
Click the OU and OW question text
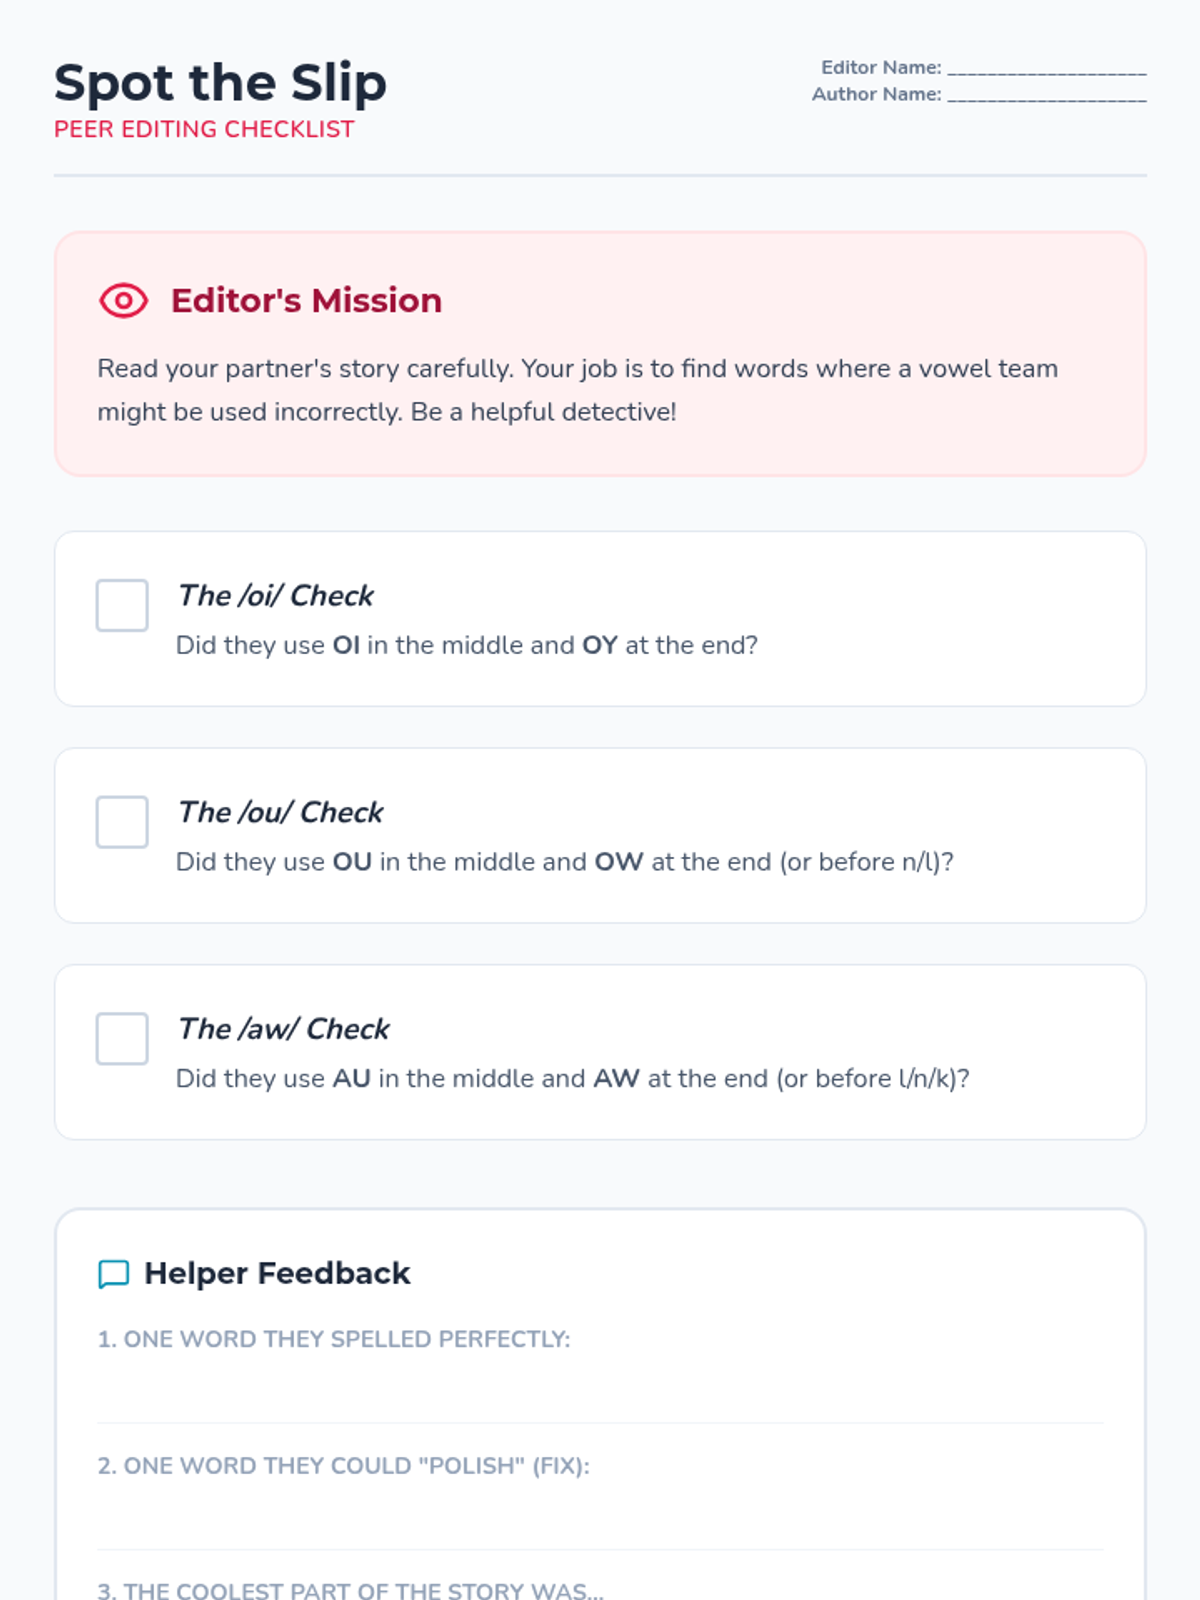tap(564, 862)
